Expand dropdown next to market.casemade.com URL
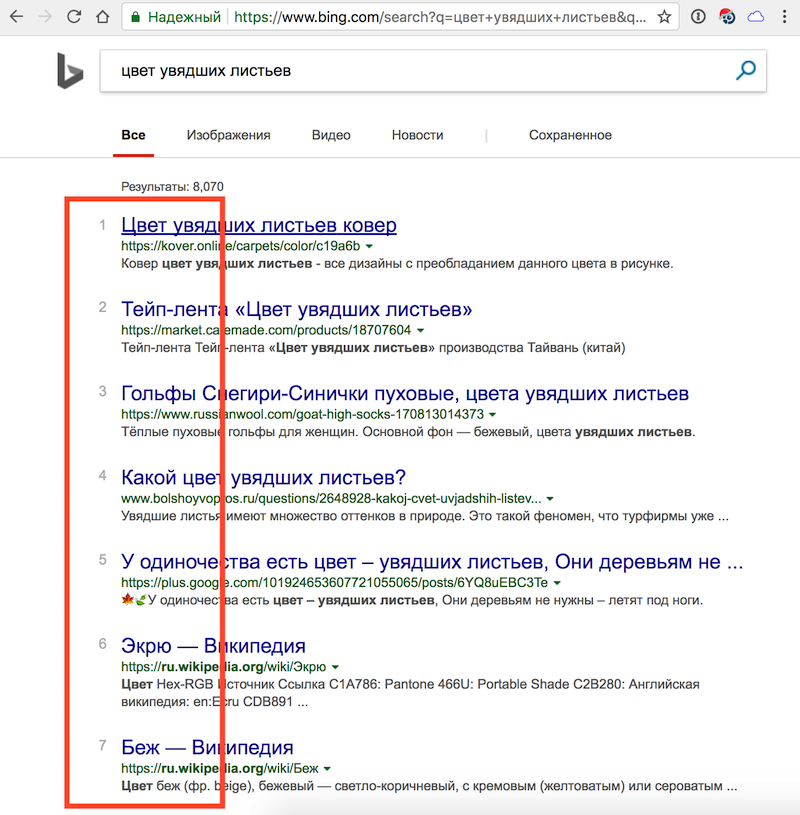 coord(420,331)
